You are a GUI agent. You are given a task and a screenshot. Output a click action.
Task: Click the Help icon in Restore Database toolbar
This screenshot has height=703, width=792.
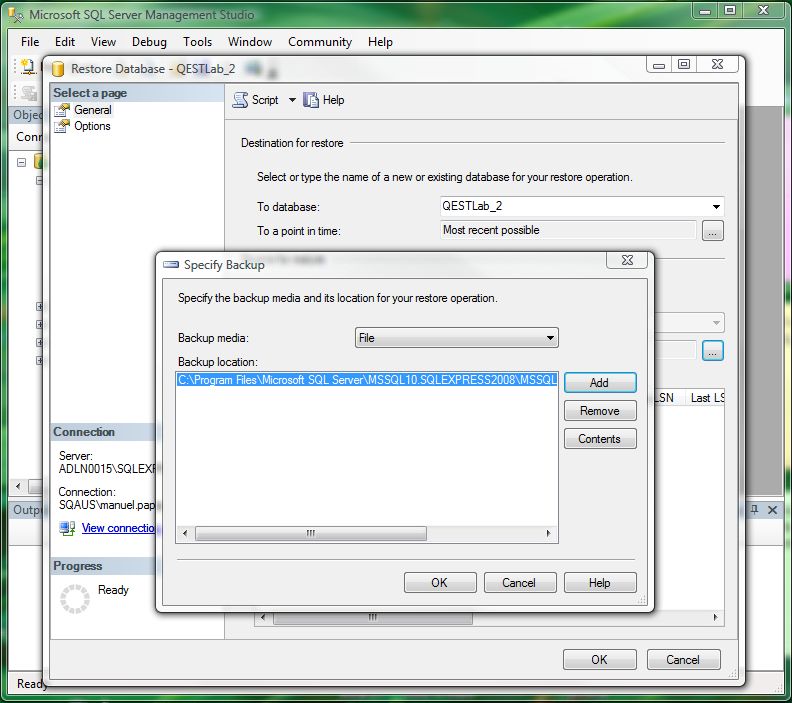click(311, 100)
